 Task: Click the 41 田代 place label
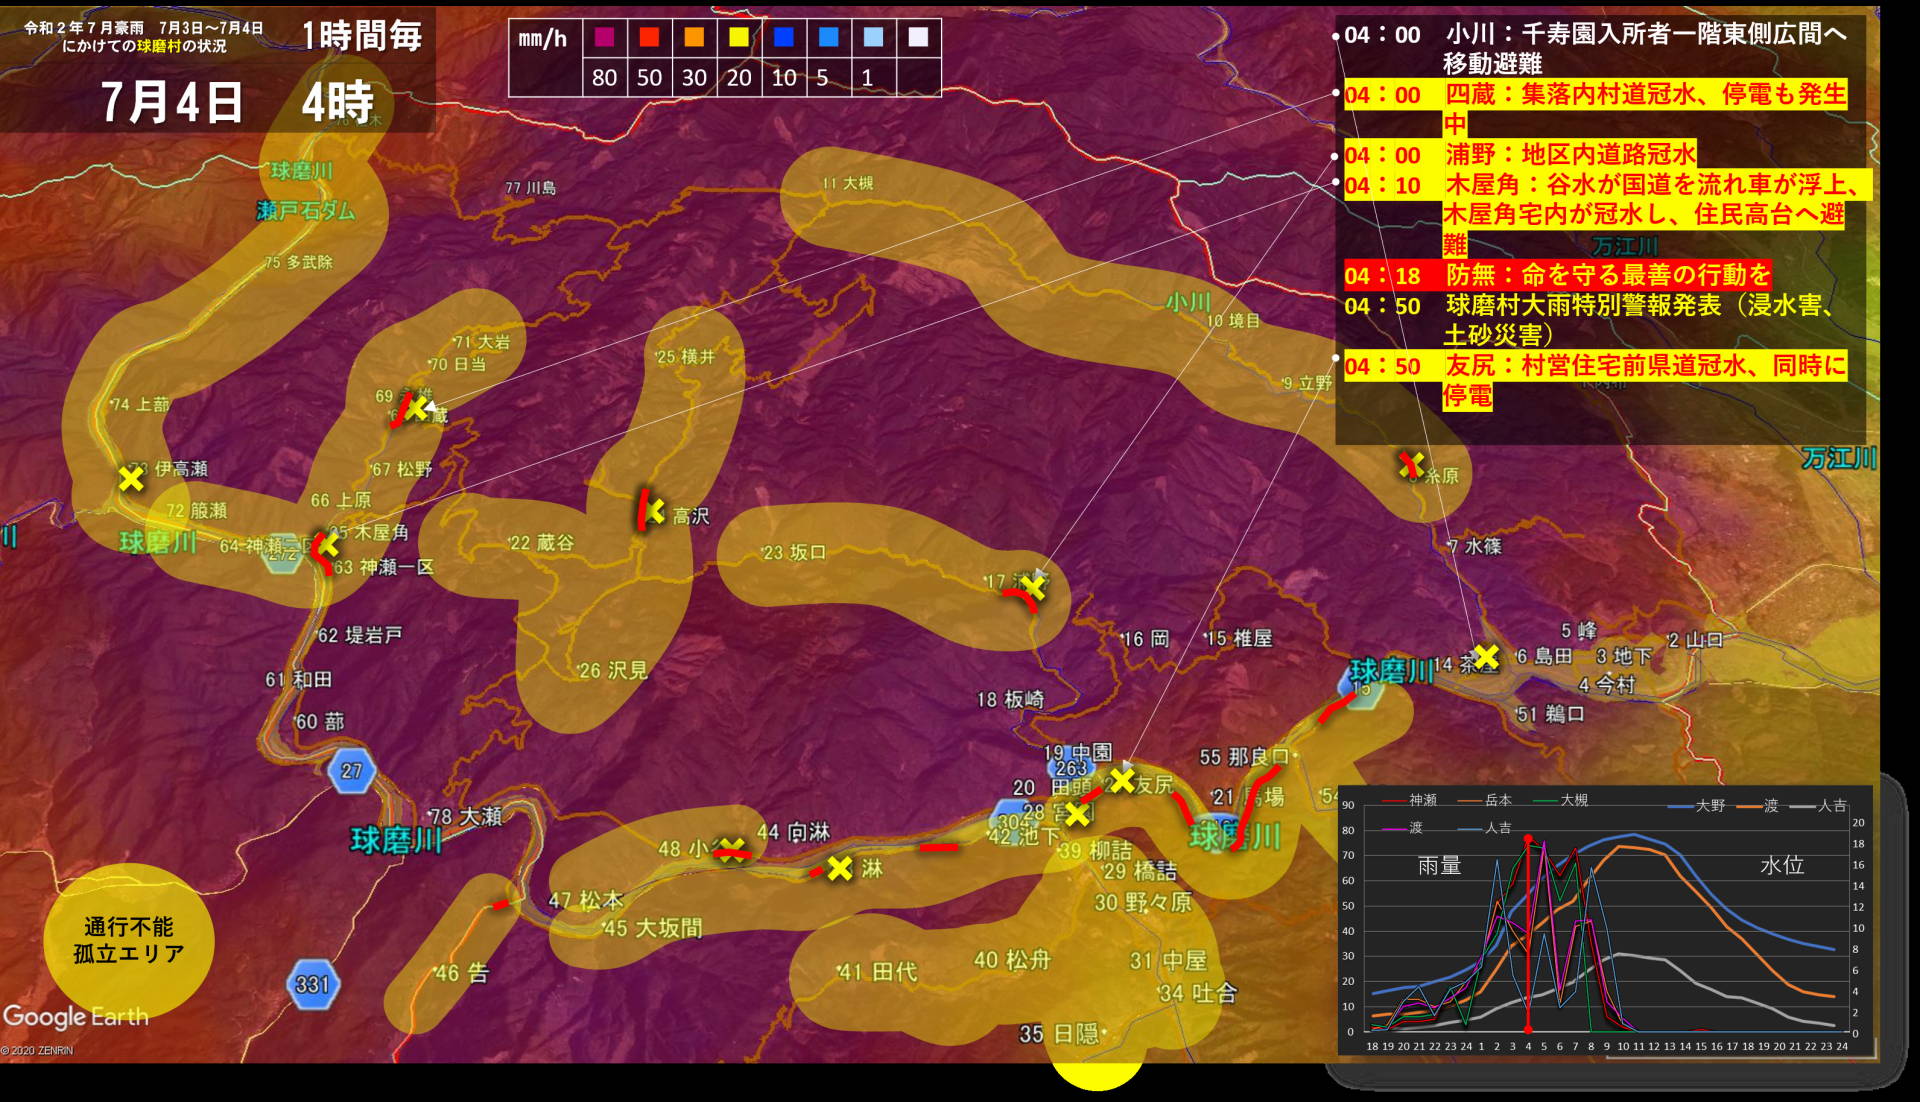[x=878, y=972]
